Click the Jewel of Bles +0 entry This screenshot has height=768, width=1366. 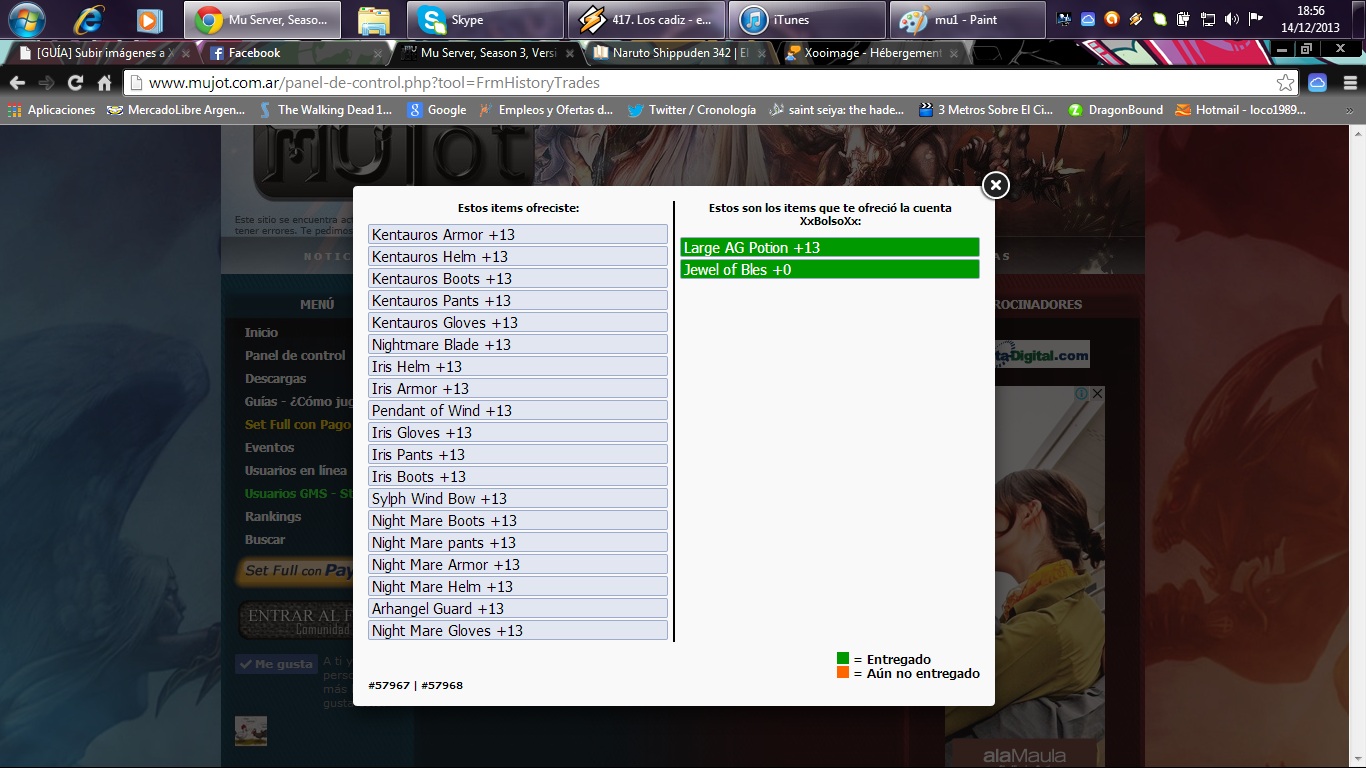click(829, 270)
